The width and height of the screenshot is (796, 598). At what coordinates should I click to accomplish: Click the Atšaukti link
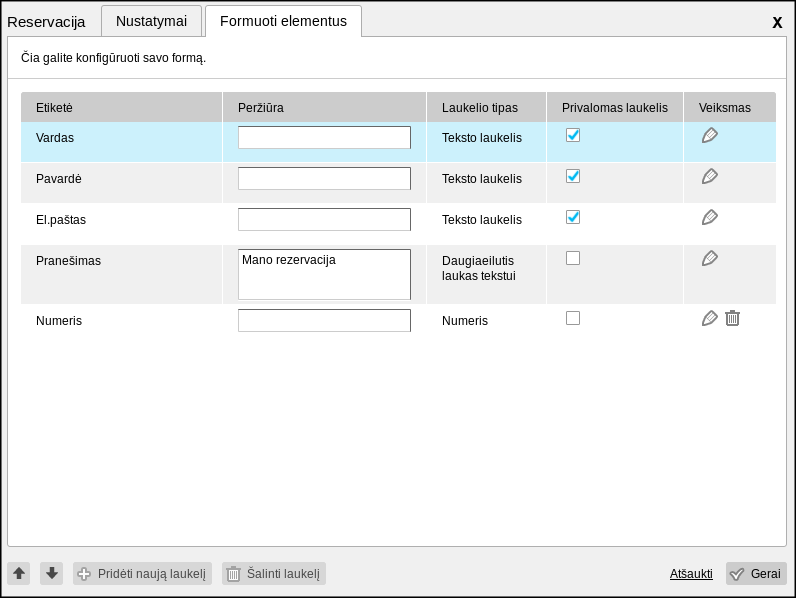691,574
